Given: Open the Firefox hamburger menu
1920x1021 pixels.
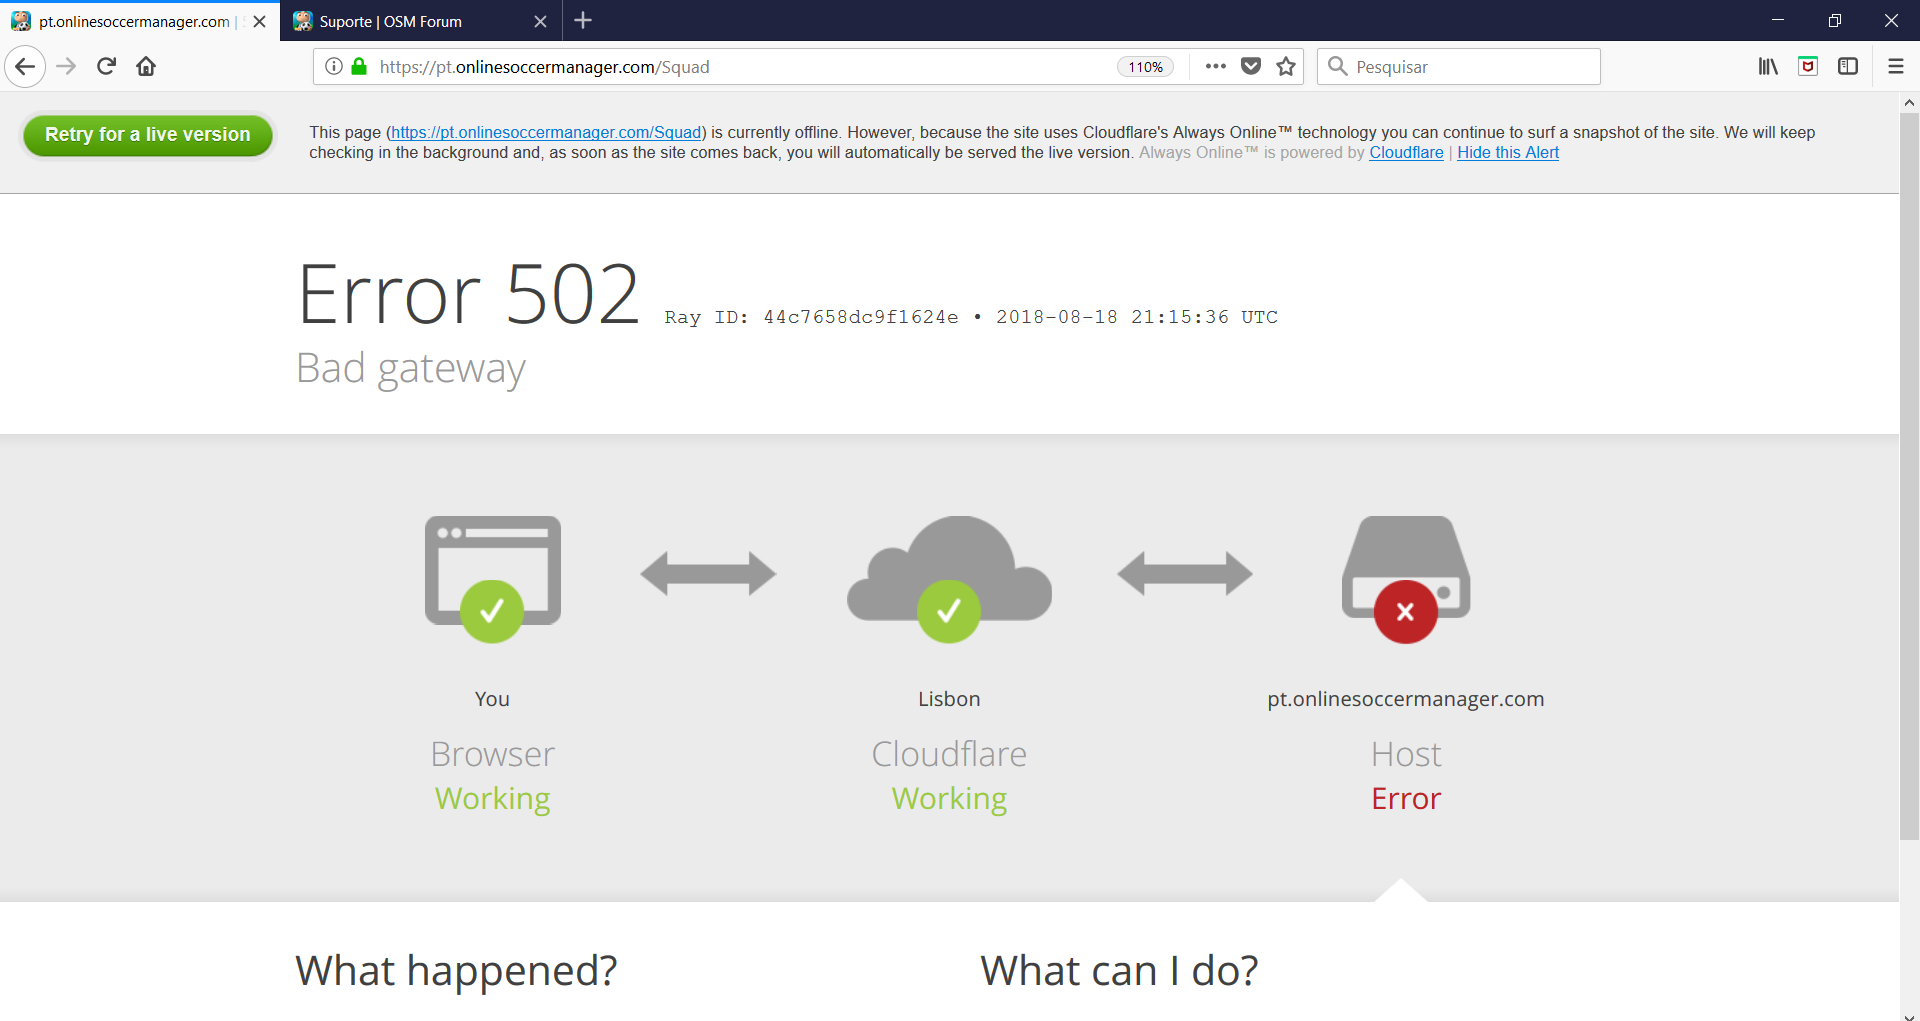Looking at the screenshot, I should tap(1896, 67).
